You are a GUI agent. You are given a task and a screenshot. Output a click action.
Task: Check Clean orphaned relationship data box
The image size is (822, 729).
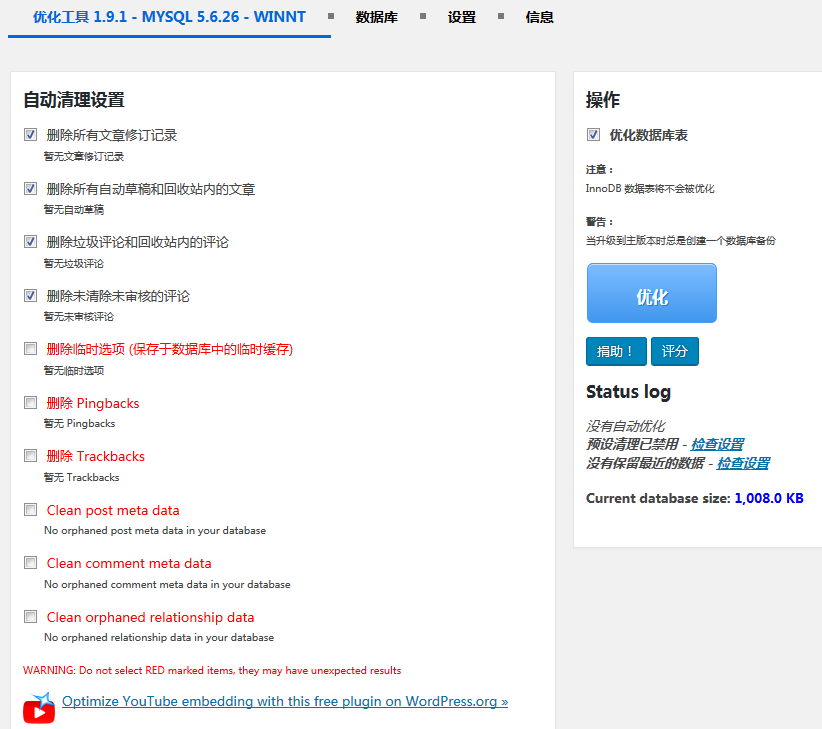click(31, 617)
